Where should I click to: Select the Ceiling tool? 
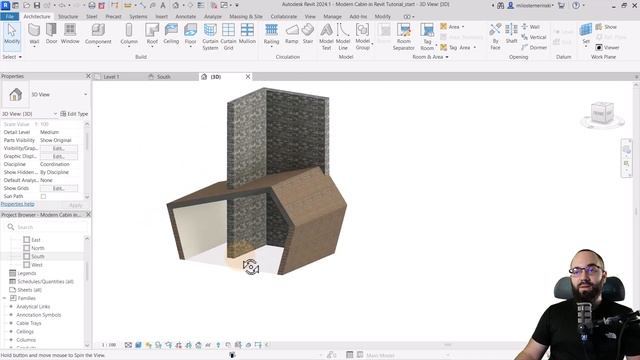coord(171,34)
